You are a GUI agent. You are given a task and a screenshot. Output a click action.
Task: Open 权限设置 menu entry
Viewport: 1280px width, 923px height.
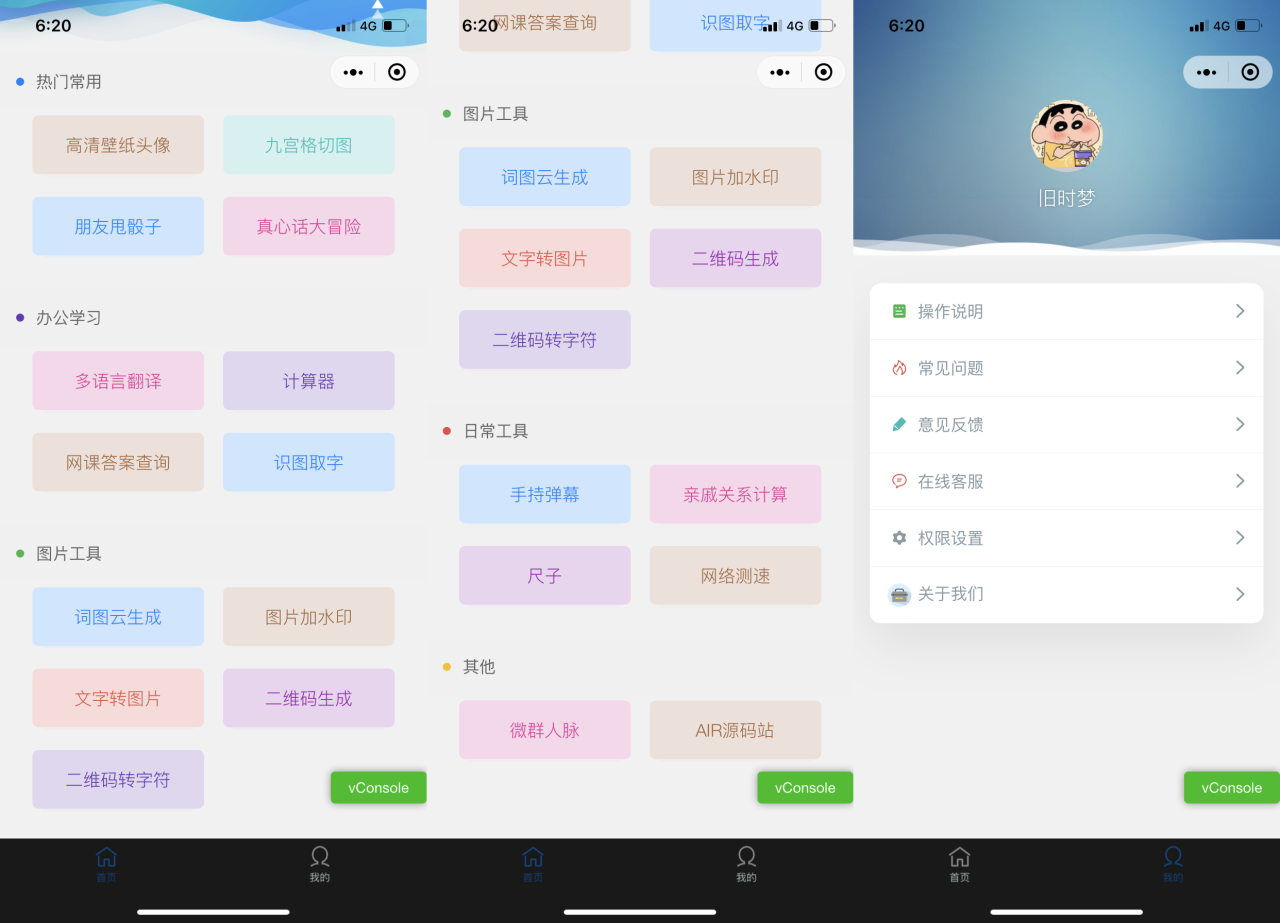click(x=1066, y=538)
